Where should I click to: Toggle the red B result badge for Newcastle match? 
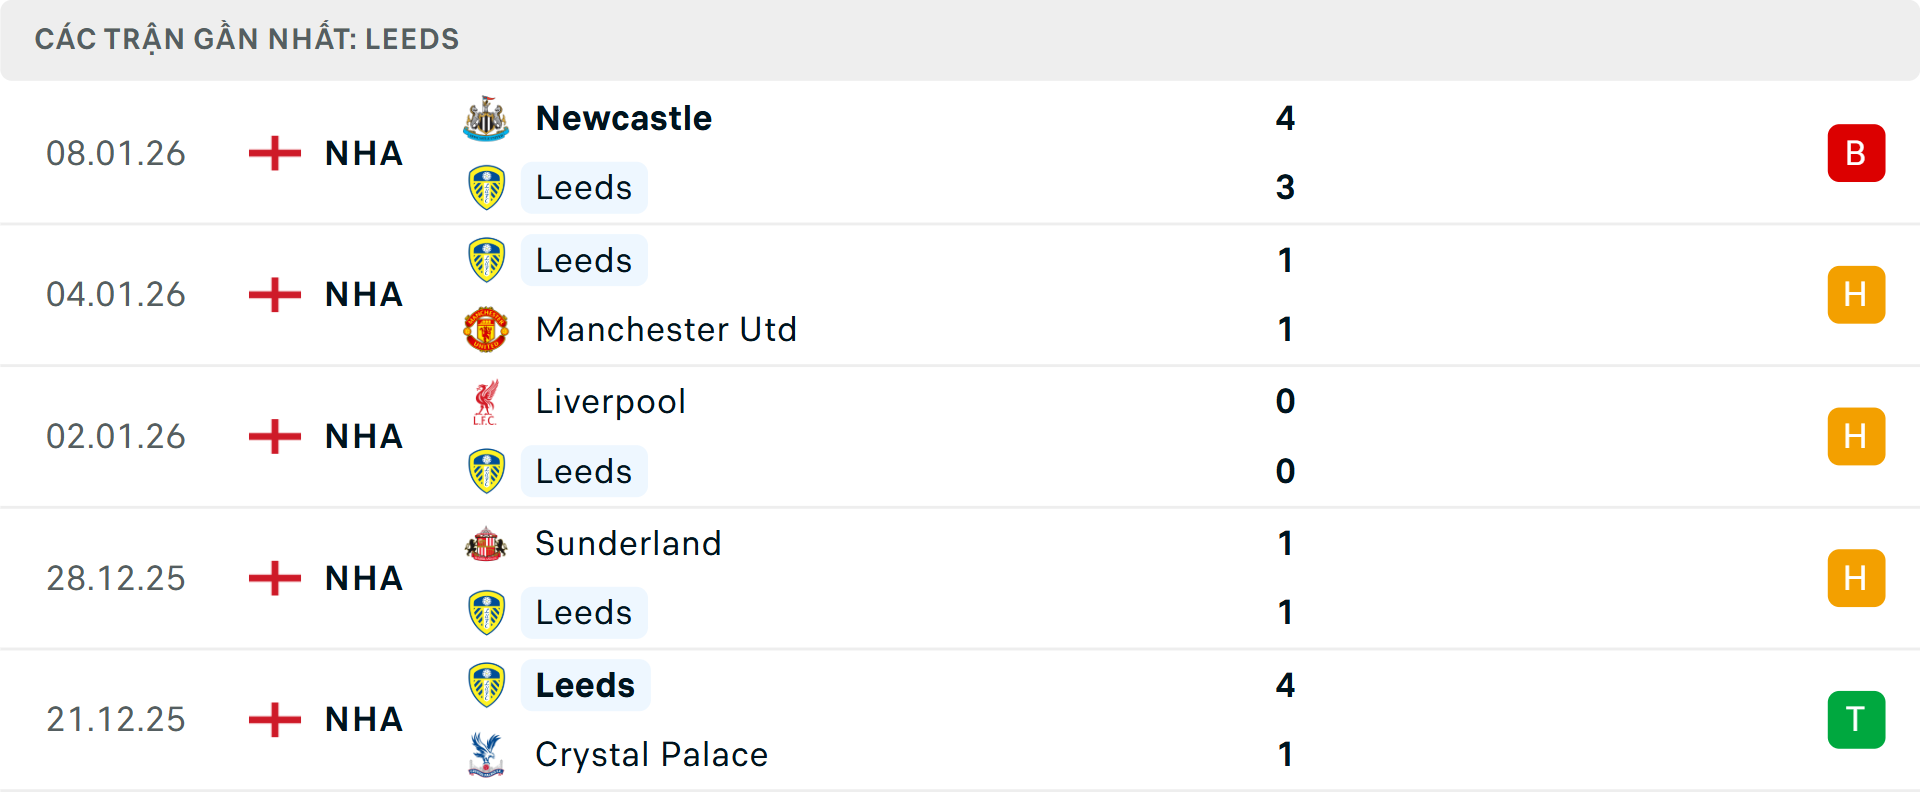(x=1857, y=153)
